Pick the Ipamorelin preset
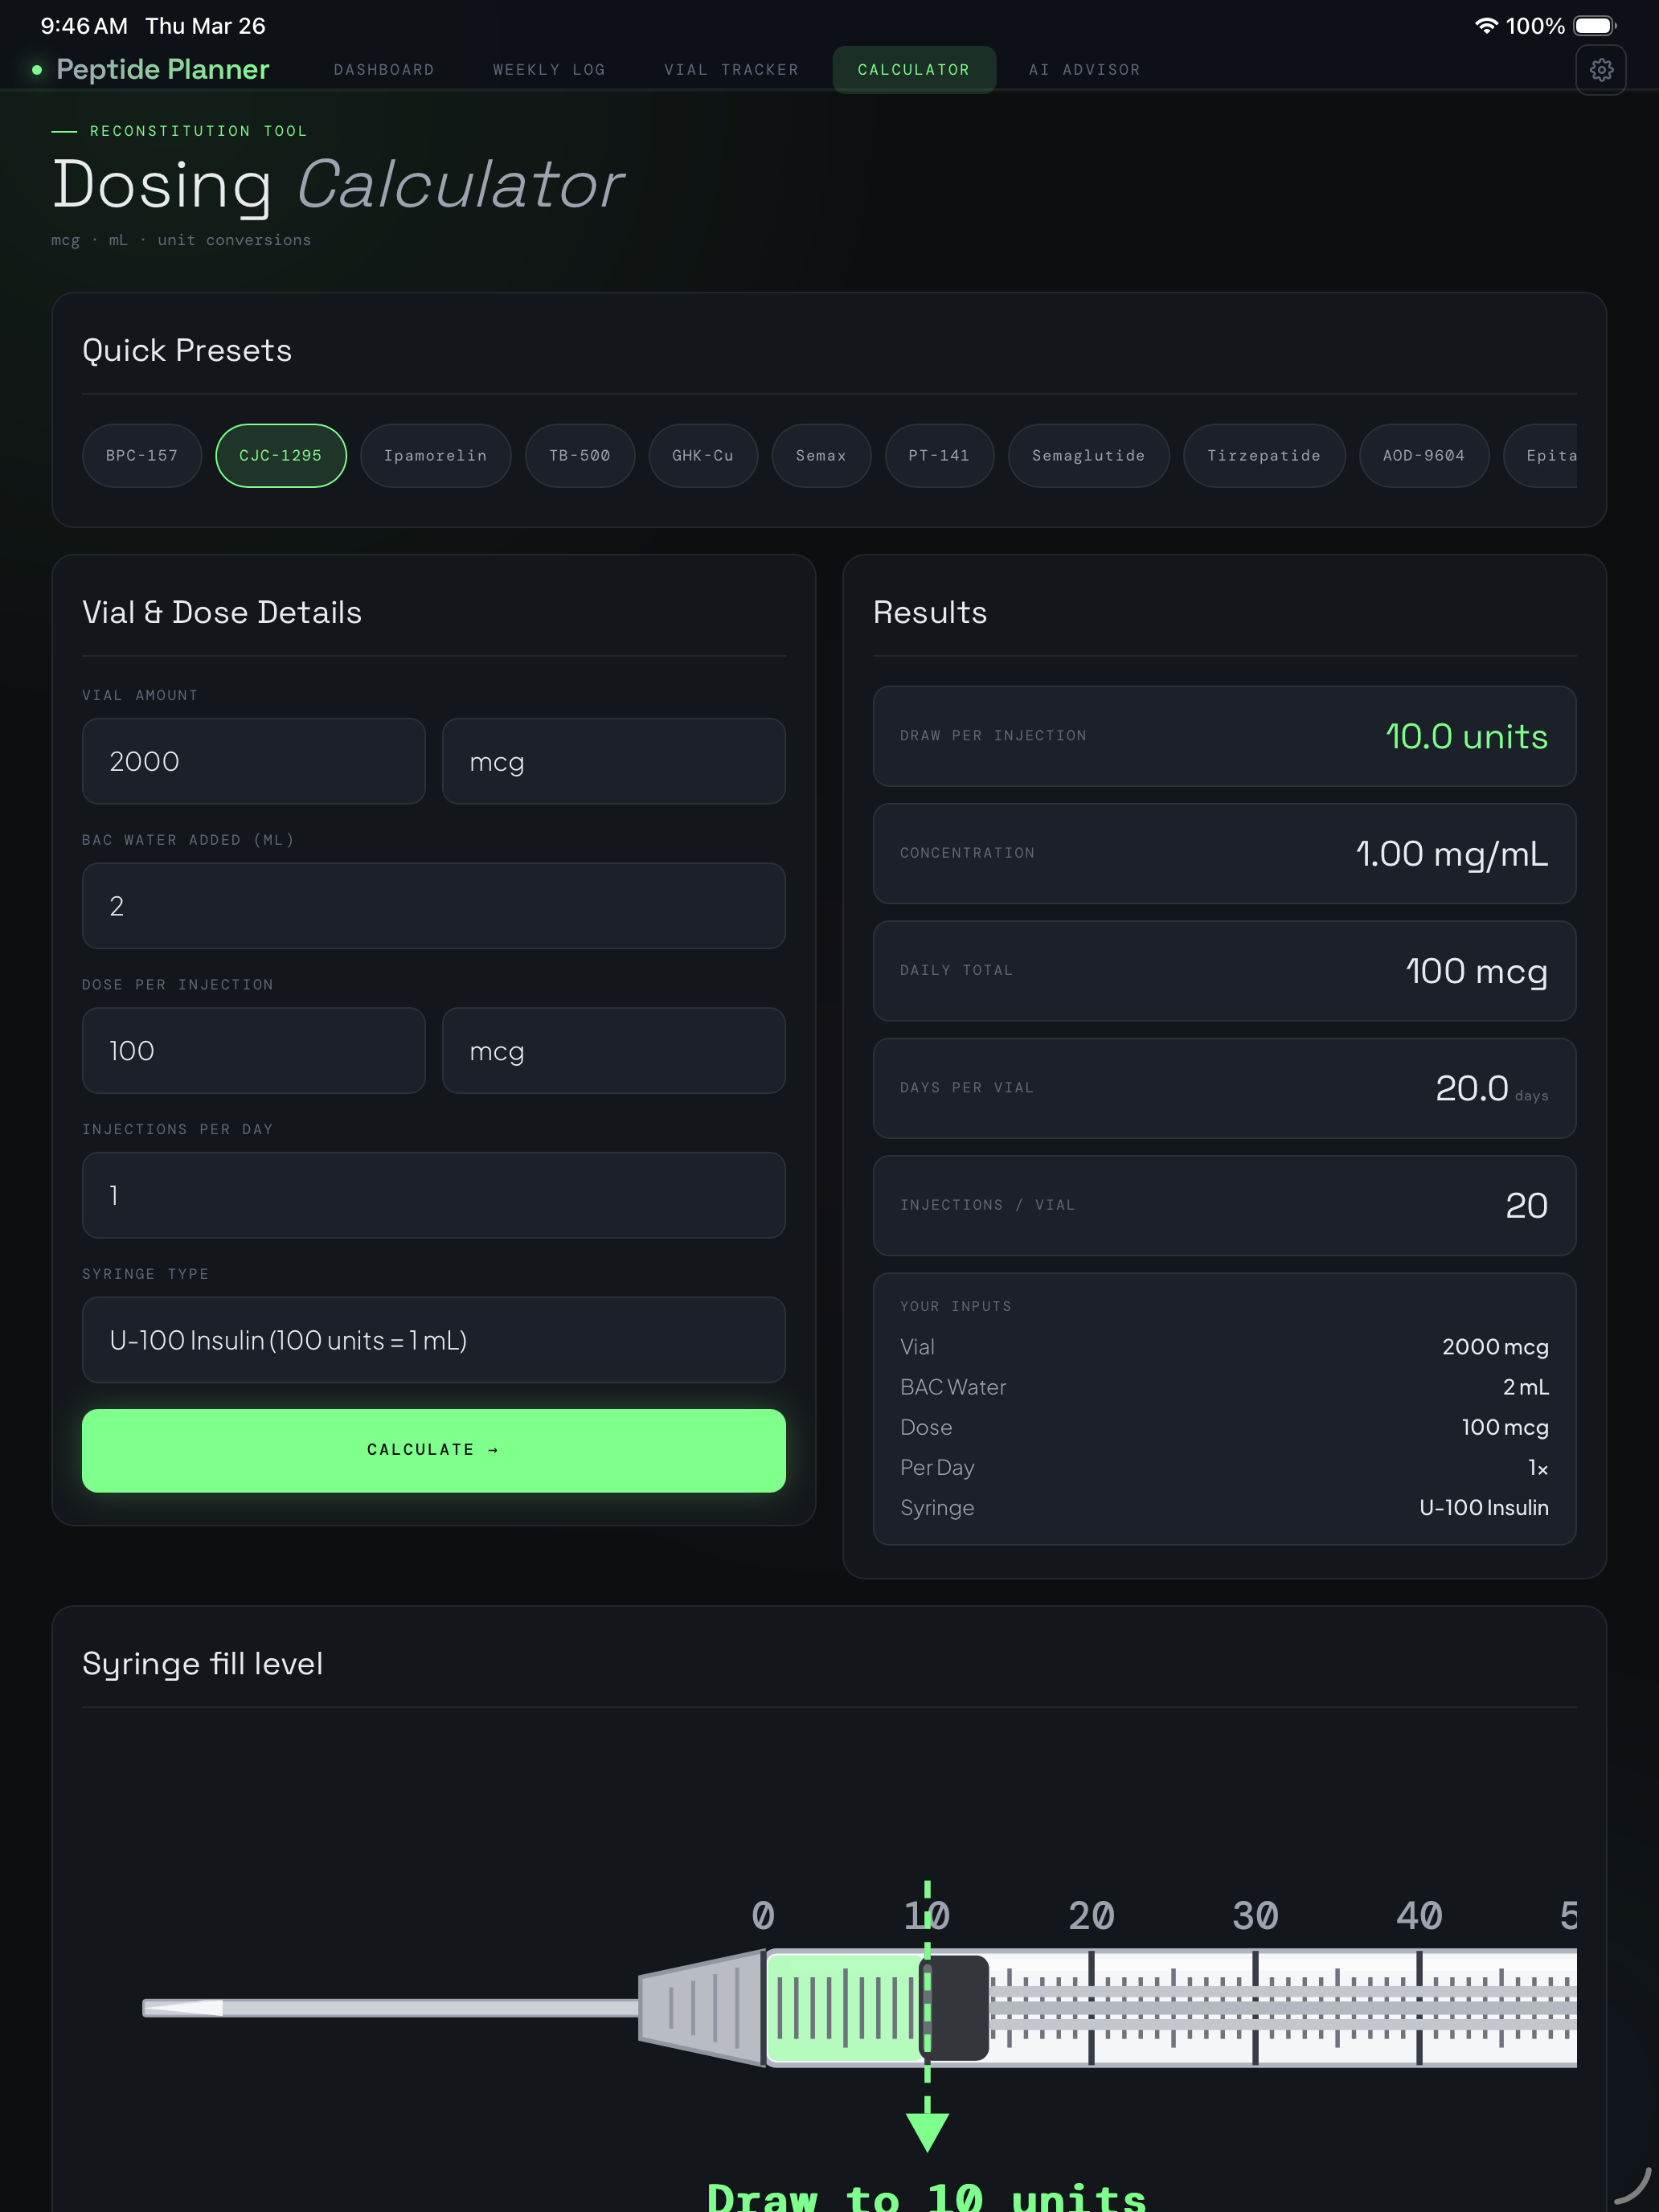This screenshot has width=1659, height=2212. [435, 456]
